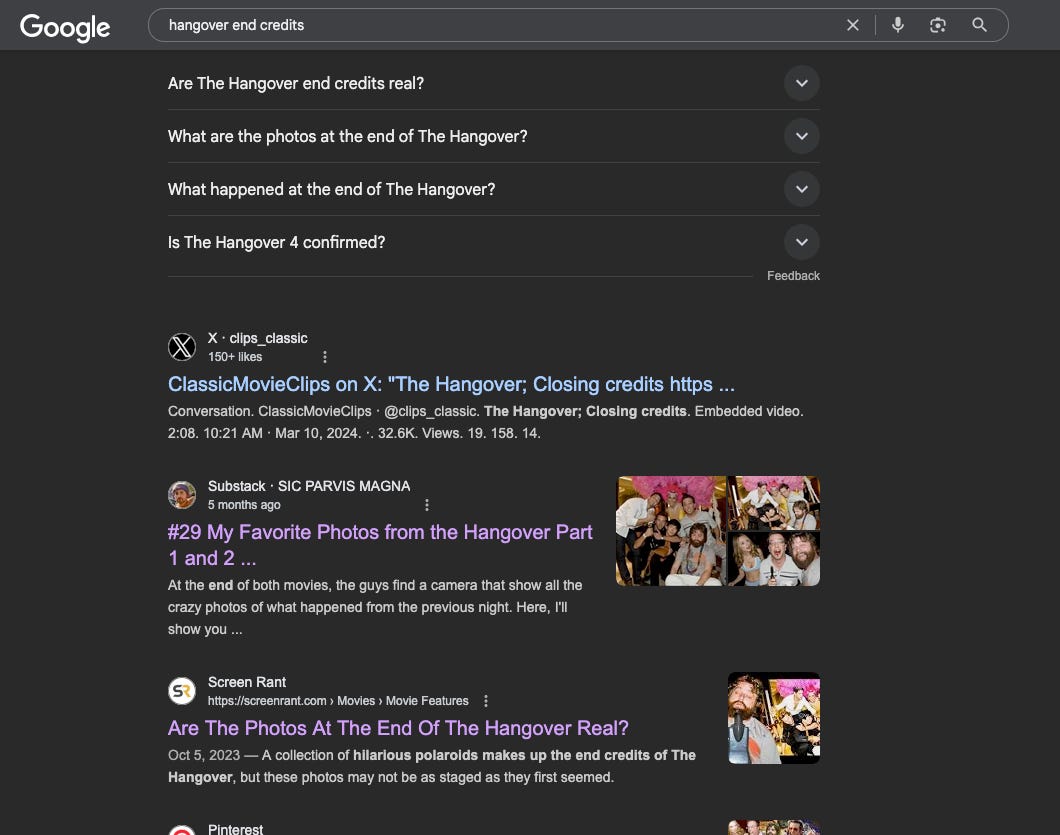Click the "150+ likes" text
The height and width of the screenshot is (835, 1060).
pyautogui.click(x=235, y=356)
